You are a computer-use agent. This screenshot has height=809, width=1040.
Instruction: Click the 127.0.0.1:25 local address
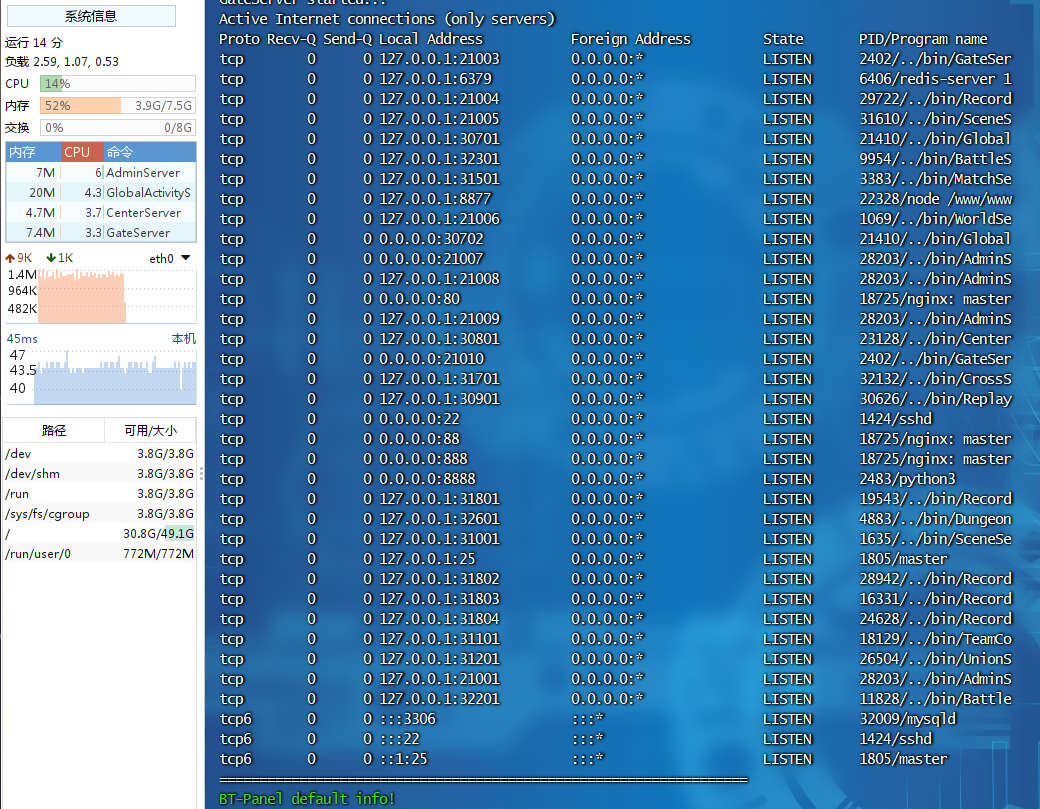pos(427,558)
